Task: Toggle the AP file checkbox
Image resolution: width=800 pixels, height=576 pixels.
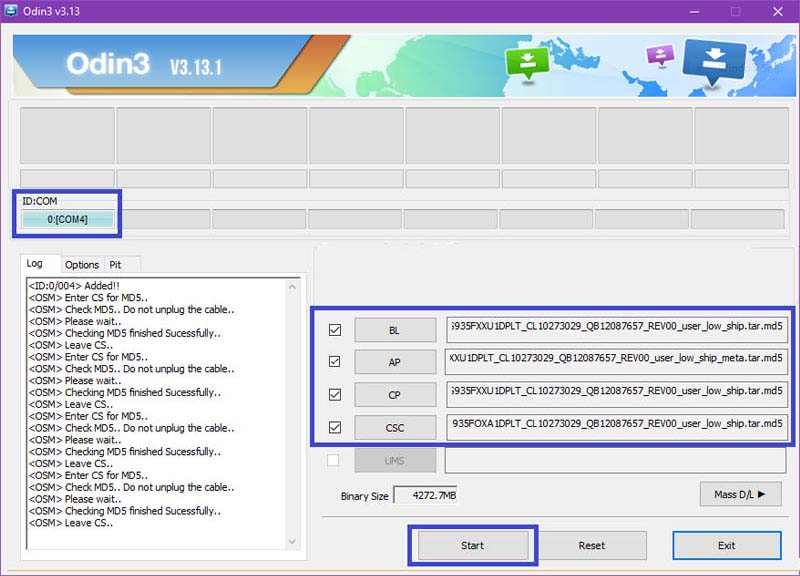Action: coord(334,362)
